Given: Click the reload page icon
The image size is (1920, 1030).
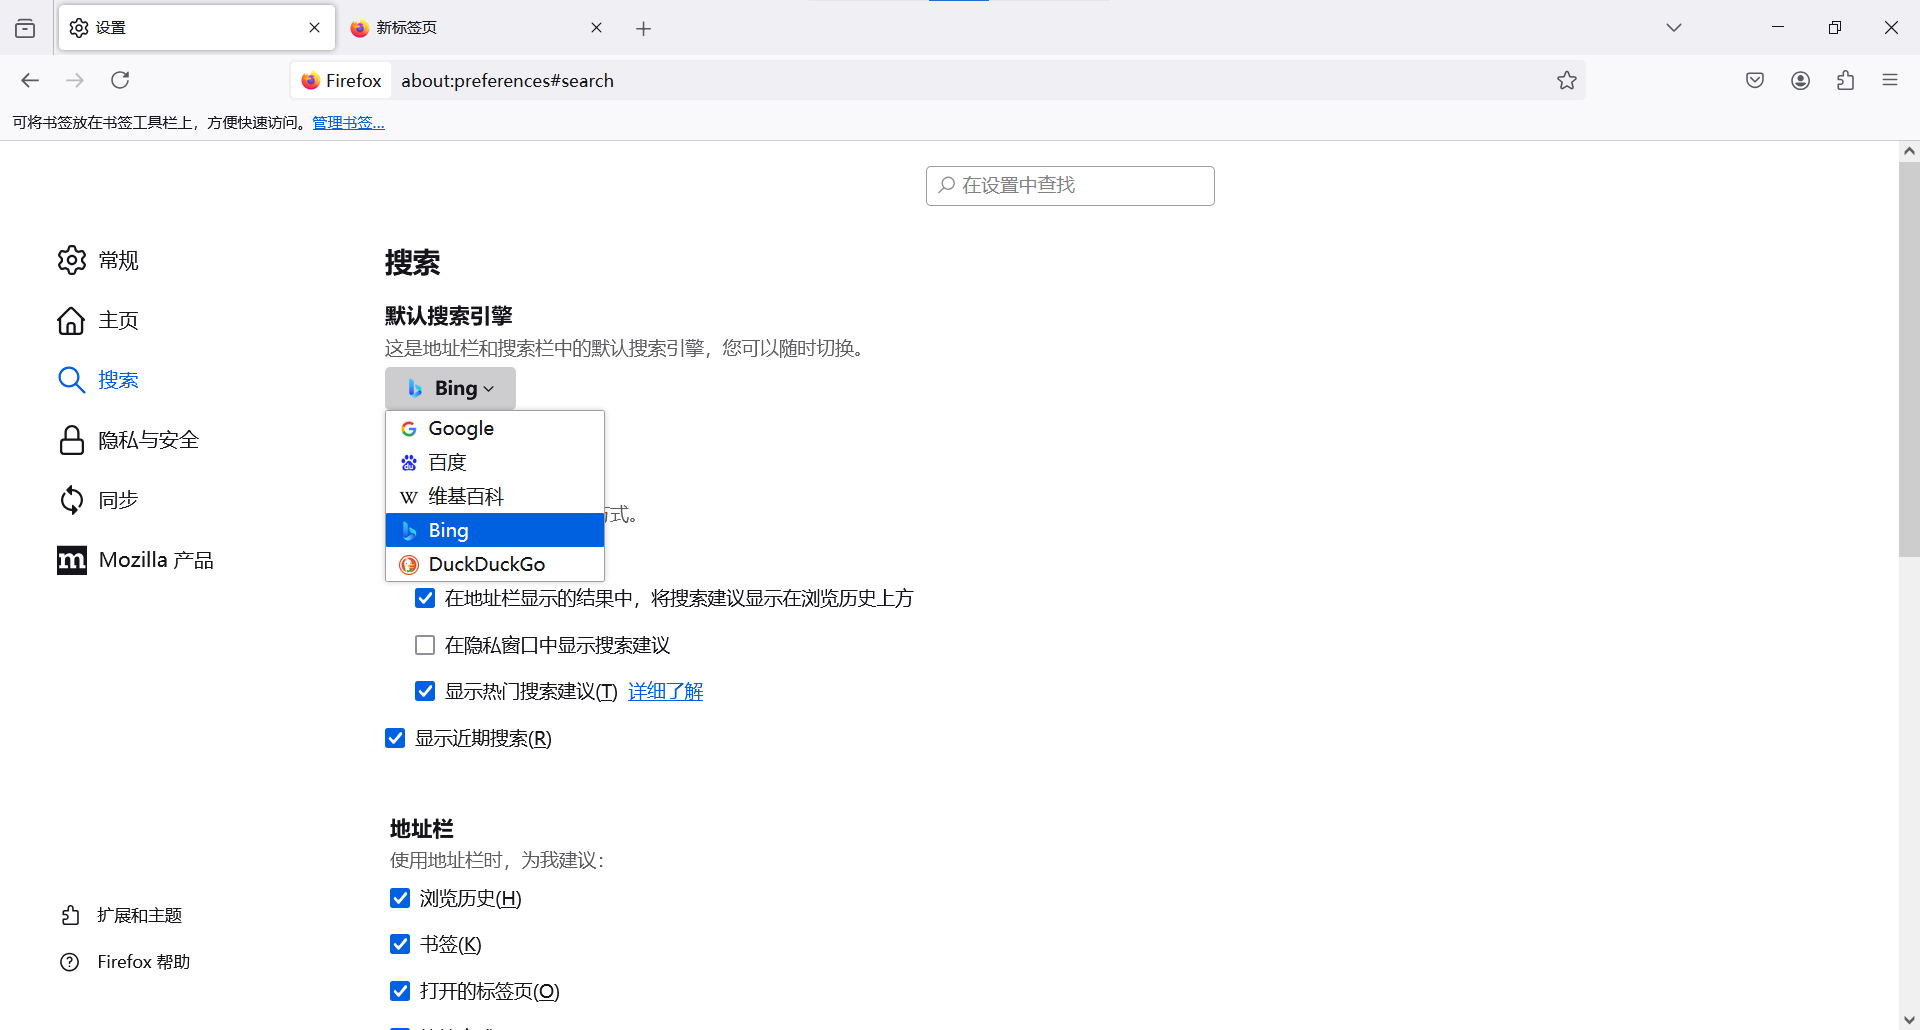Looking at the screenshot, I should (120, 80).
